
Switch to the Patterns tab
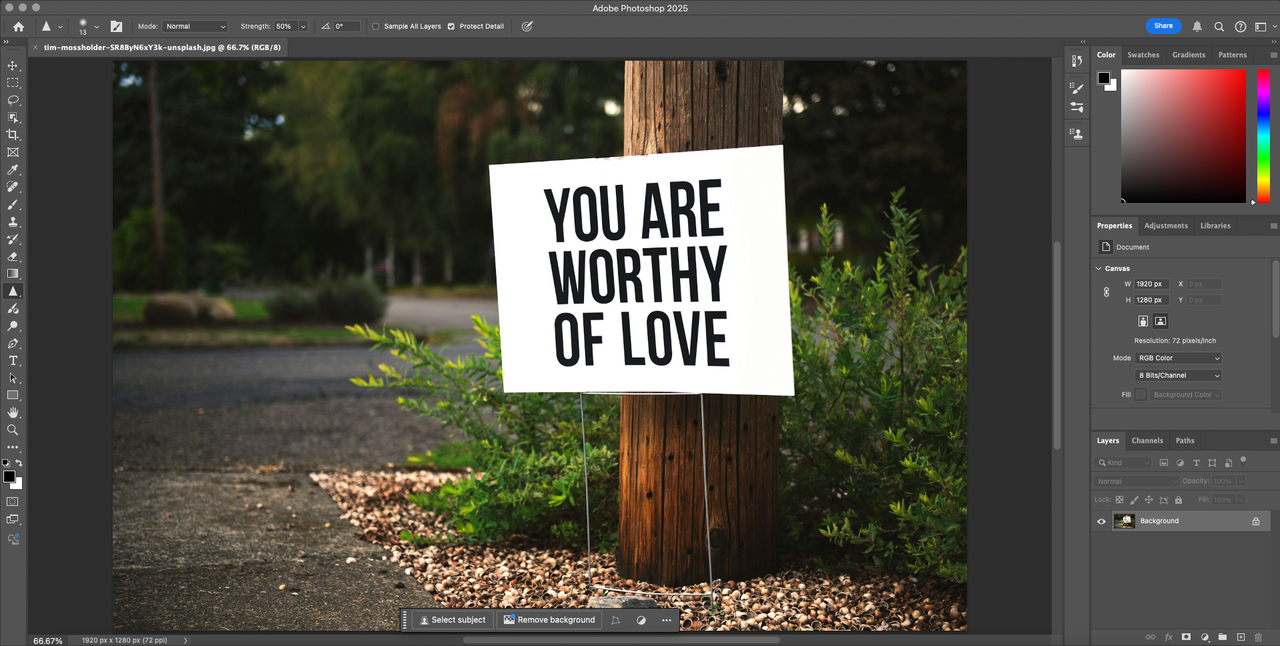pyautogui.click(x=1232, y=55)
